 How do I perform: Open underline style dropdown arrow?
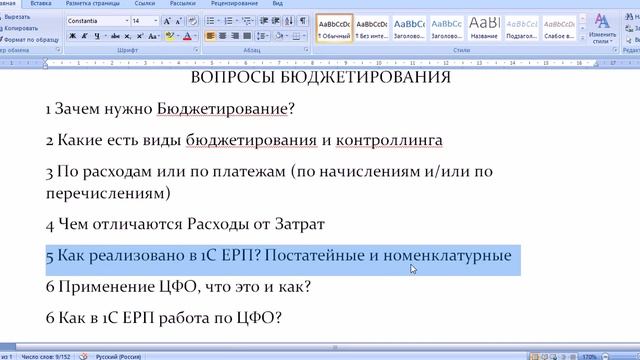(x=105, y=36)
